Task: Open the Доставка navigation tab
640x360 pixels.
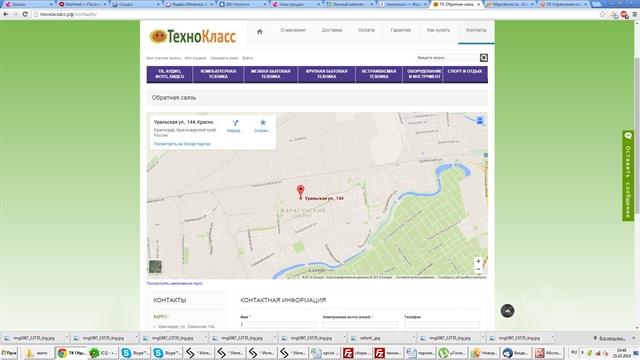Action: point(331,30)
